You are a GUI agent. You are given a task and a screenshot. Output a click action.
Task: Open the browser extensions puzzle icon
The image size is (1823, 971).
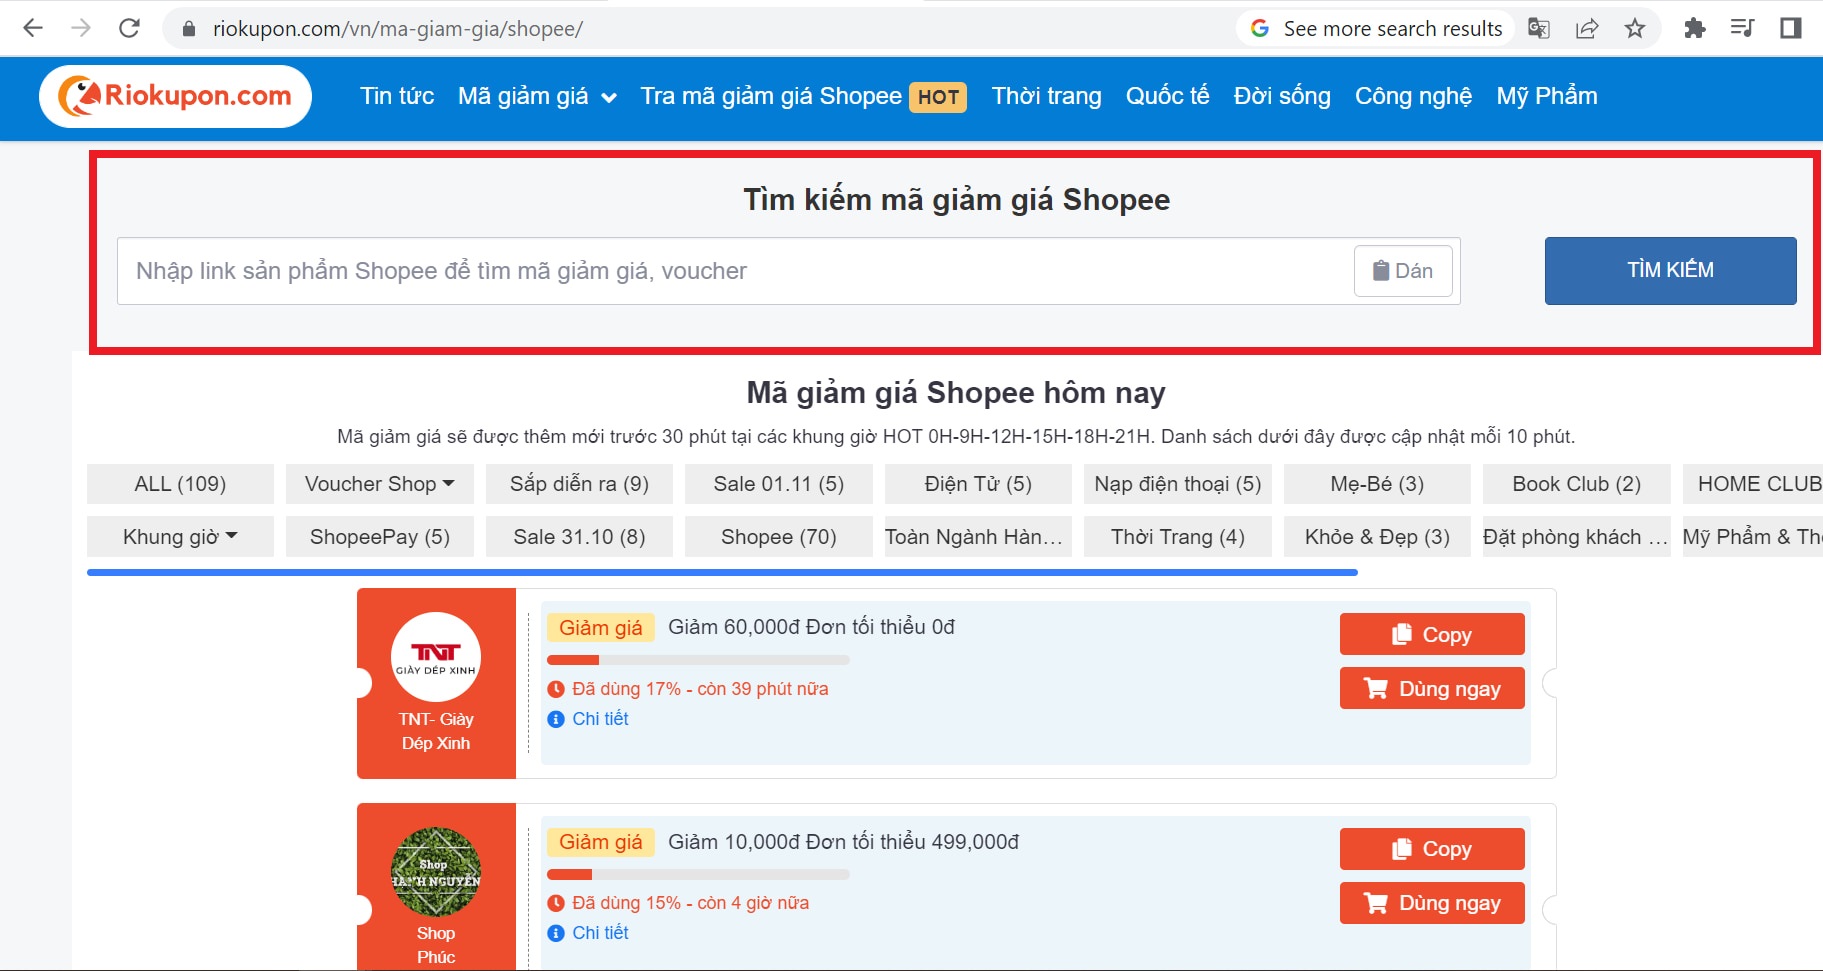click(x=1694, y=28)
